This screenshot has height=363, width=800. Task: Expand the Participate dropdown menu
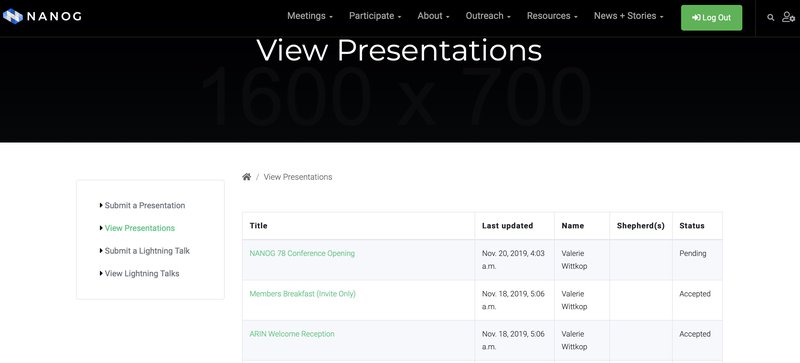[375, 16]
